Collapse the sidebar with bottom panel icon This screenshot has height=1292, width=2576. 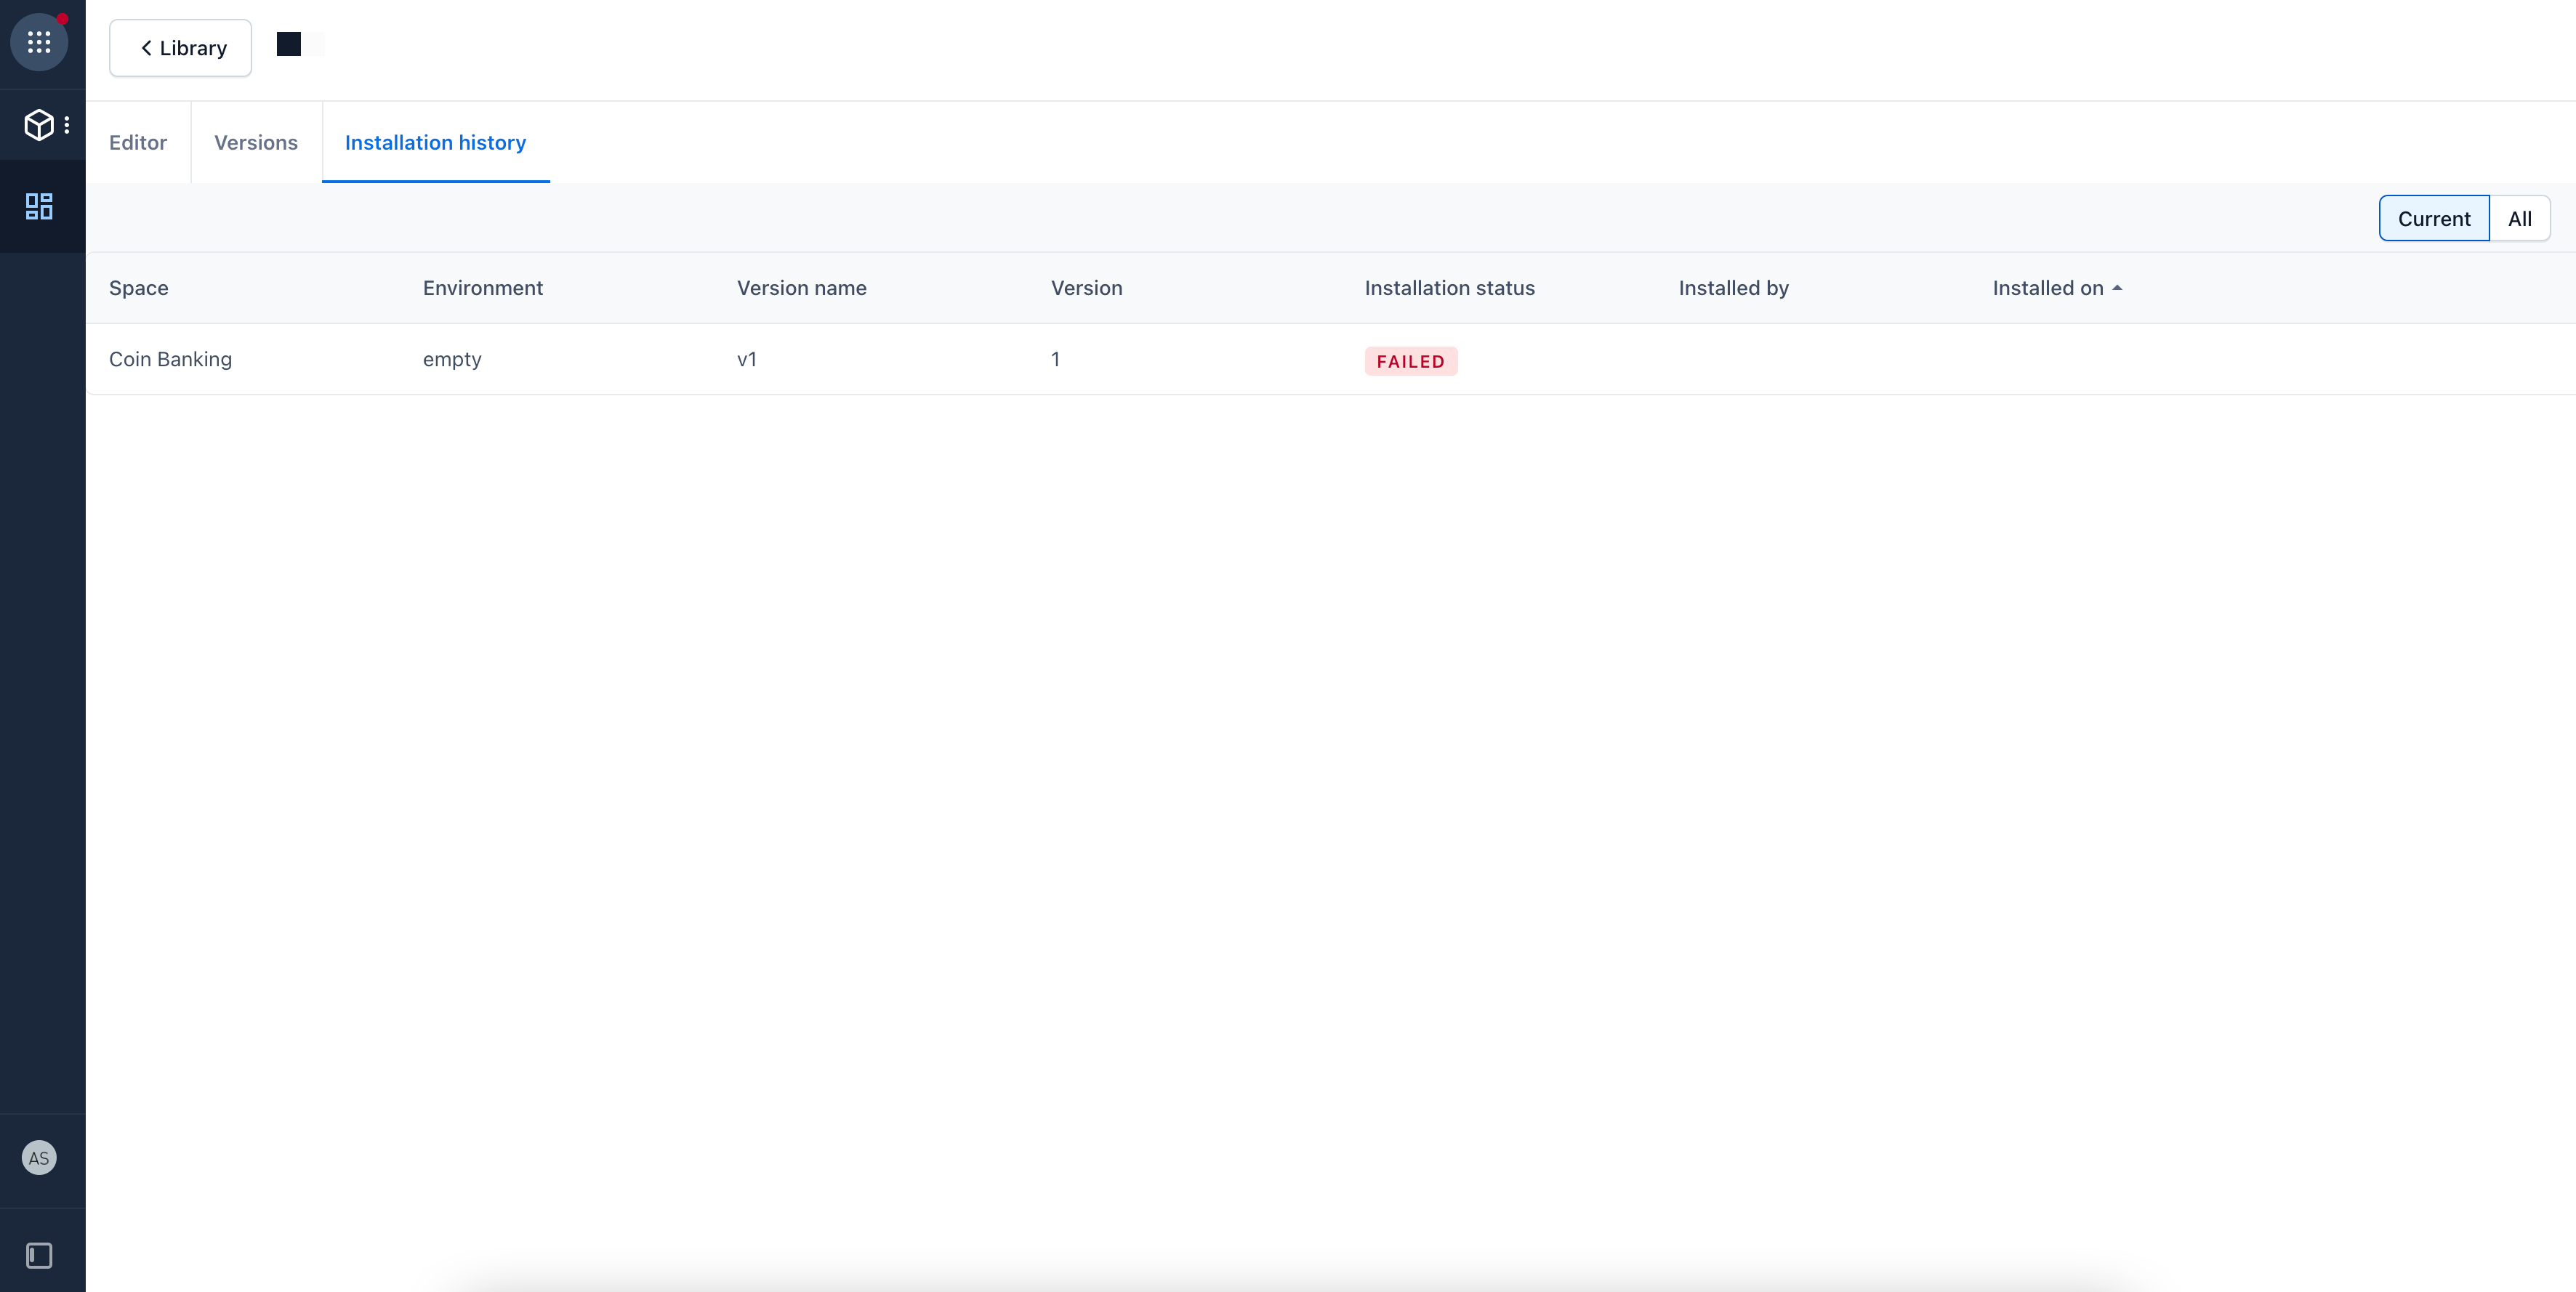coord(39,1255)
